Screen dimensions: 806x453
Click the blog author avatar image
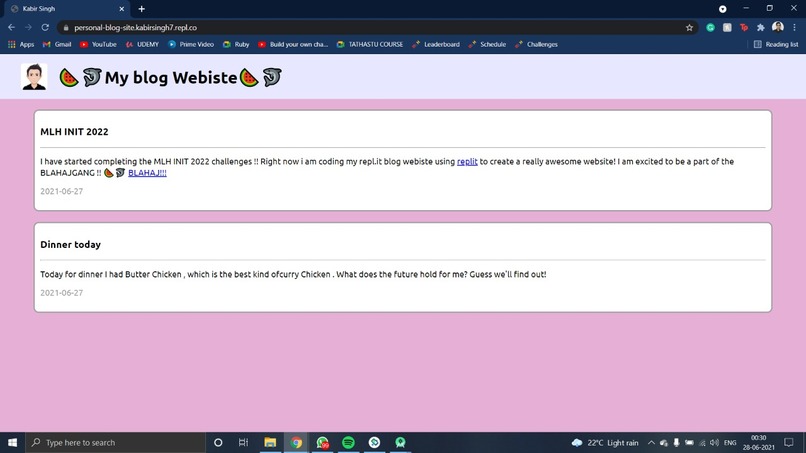click(34, 77)
